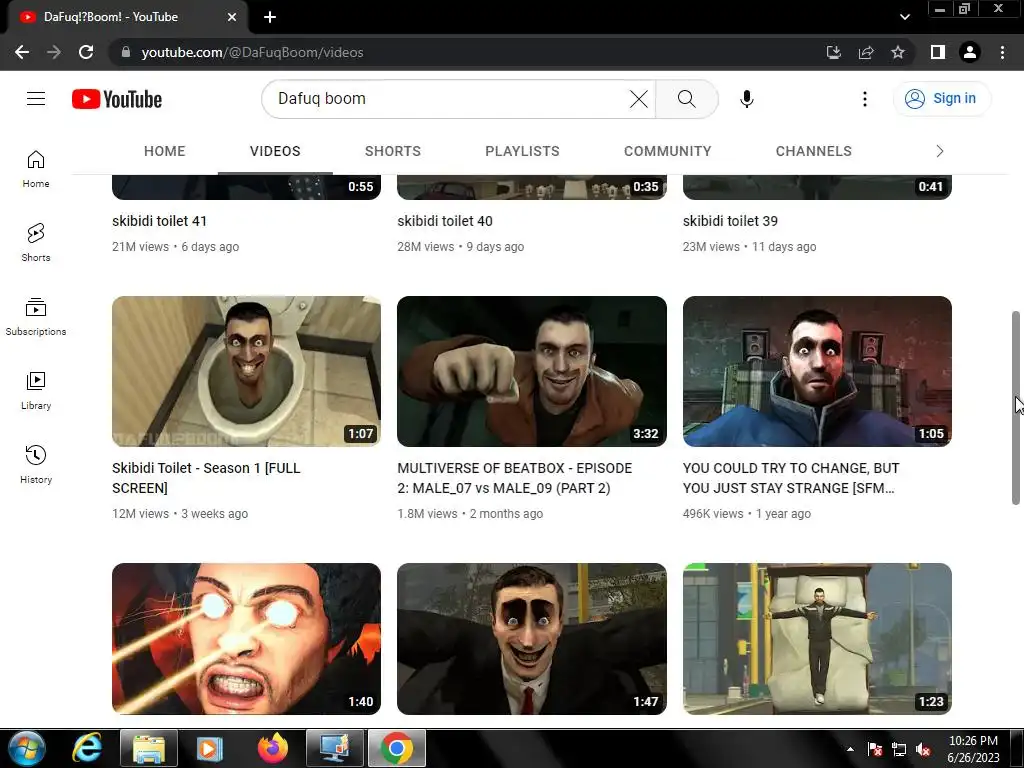Open video skibidi toilet 40
The width and height of the screenshot is (1024, 768).
(x=445, y=221)
